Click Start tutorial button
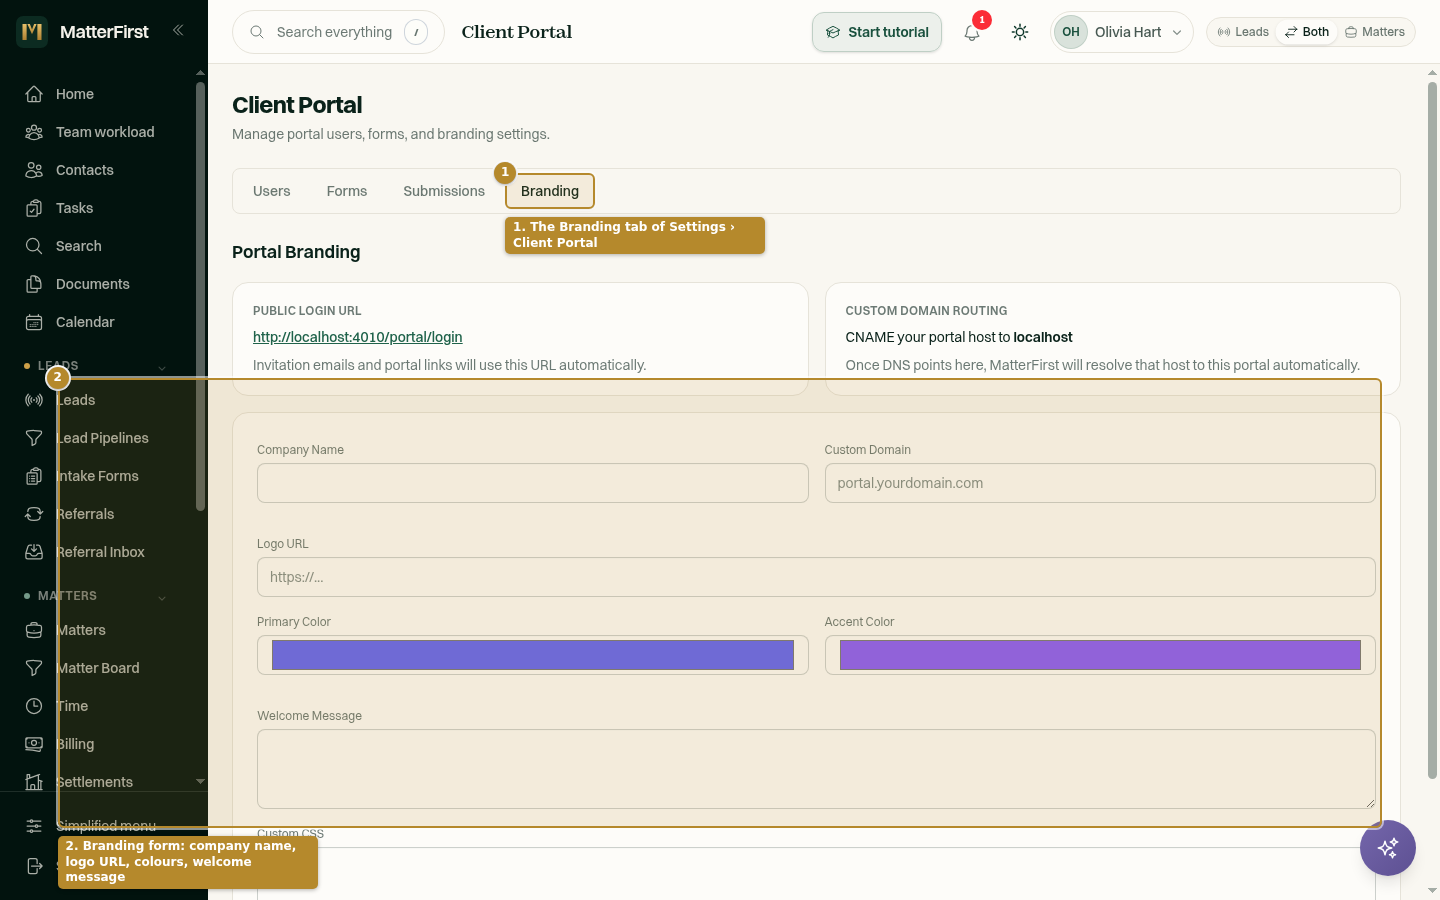 tap(877, 32)
